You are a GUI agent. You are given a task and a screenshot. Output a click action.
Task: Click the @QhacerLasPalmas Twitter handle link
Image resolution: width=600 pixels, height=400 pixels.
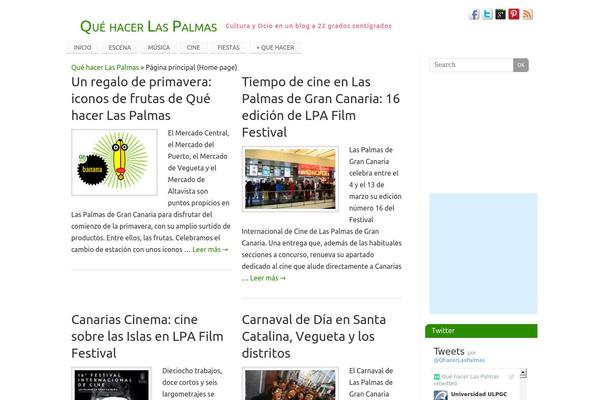pos(459,360)
